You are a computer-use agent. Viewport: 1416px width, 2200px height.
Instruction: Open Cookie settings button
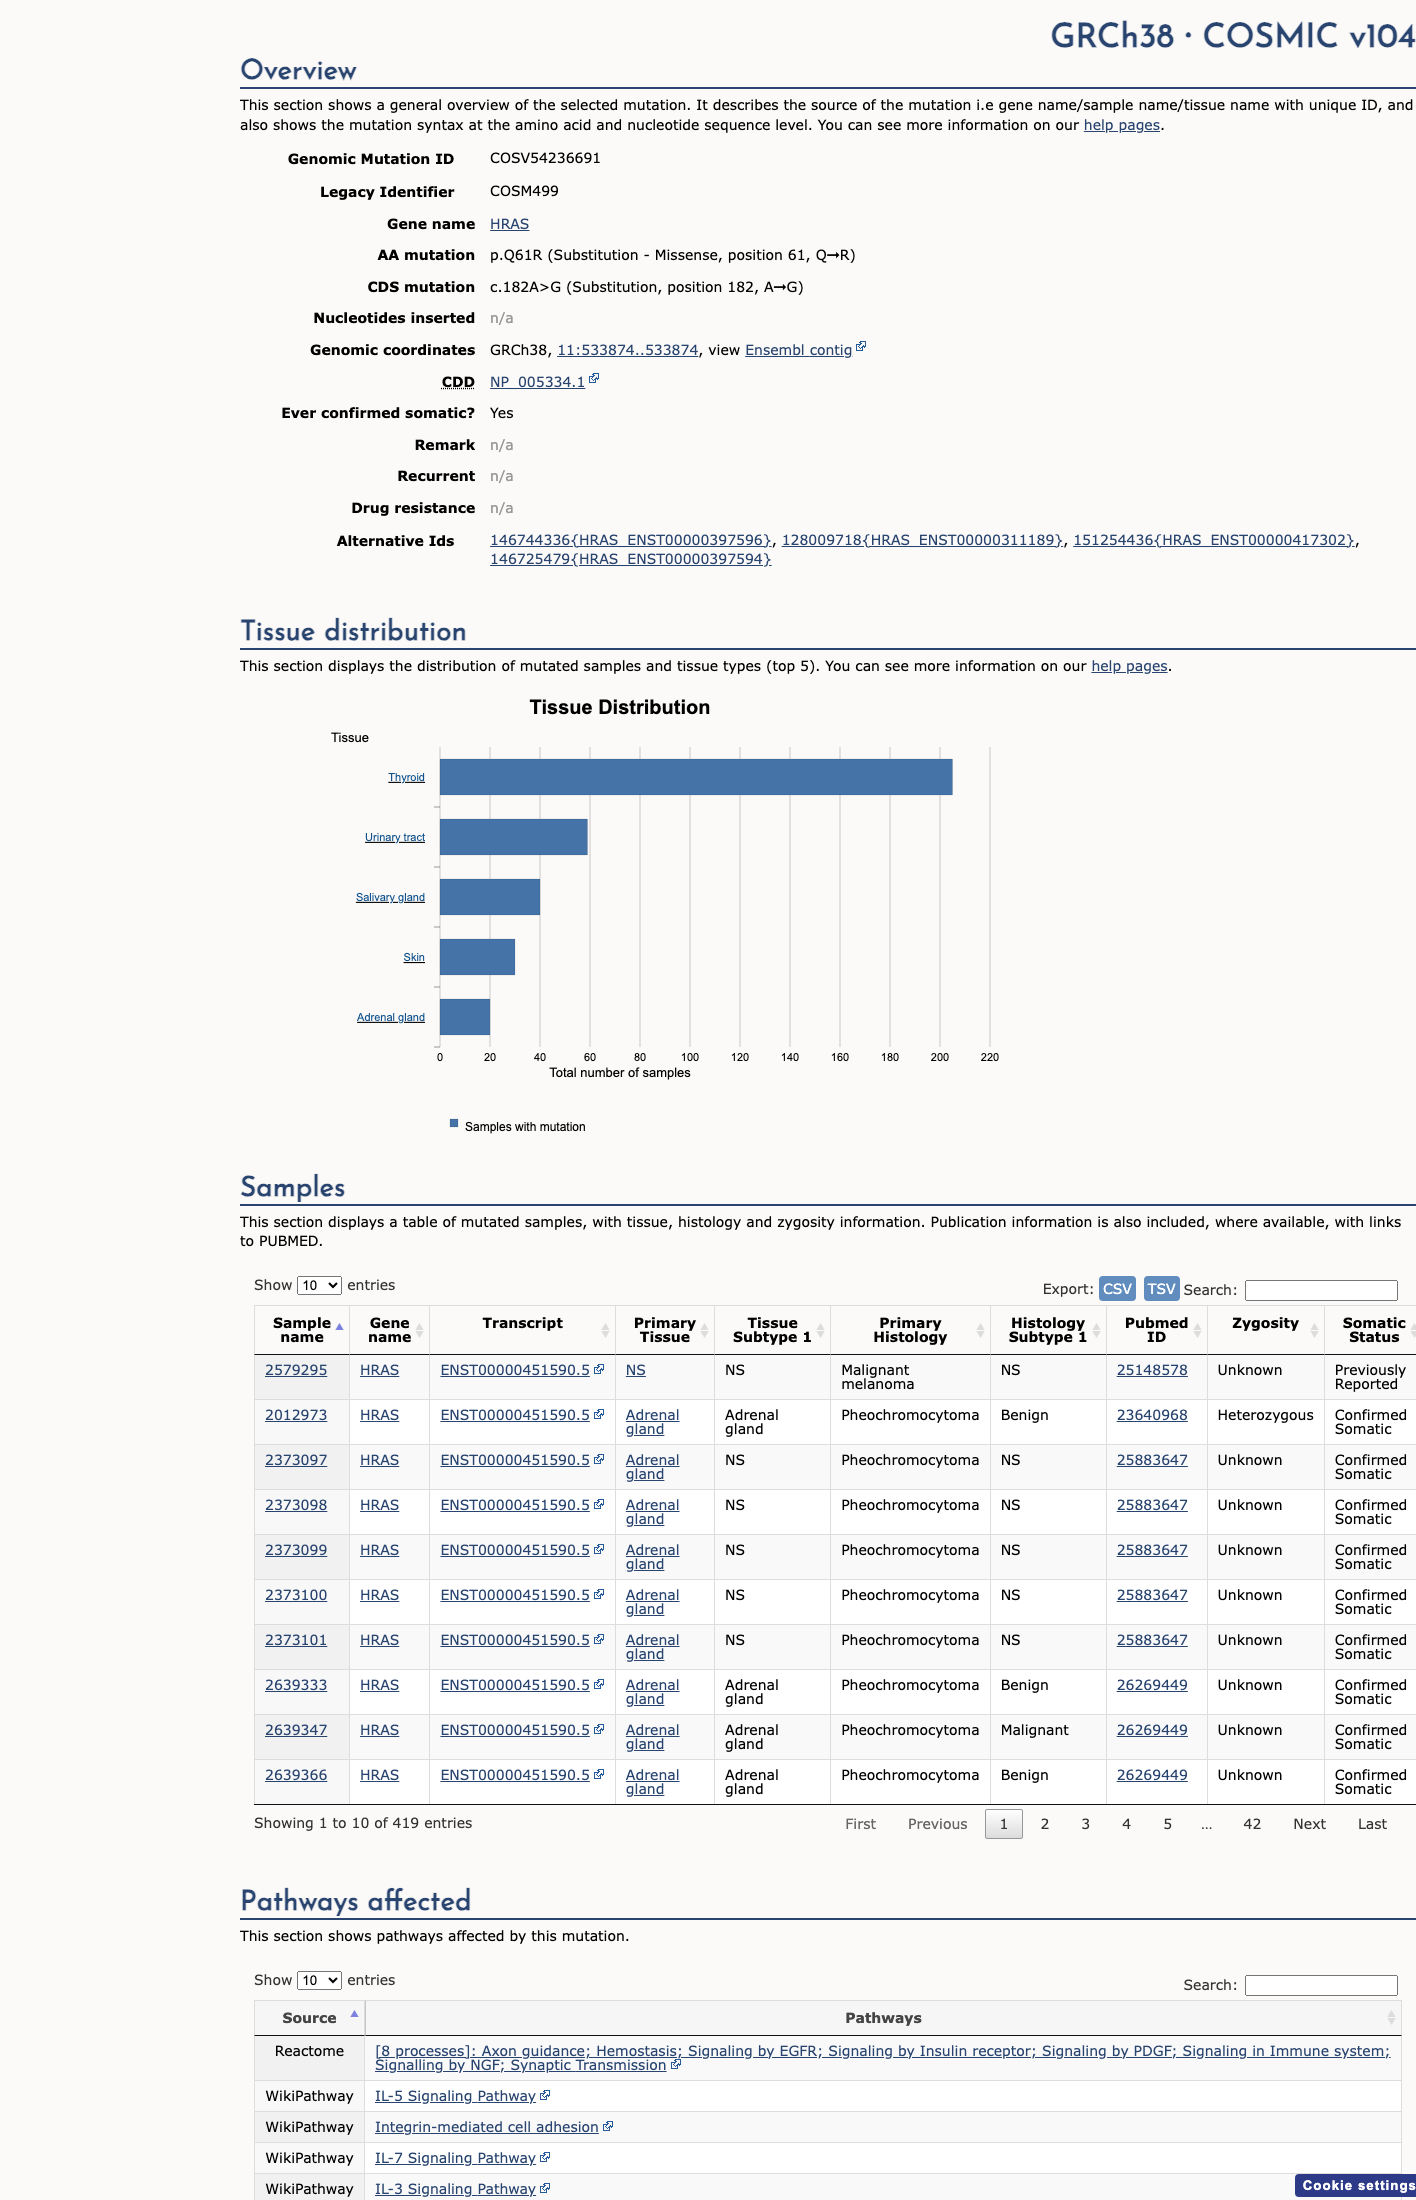coord(1356,2185)
